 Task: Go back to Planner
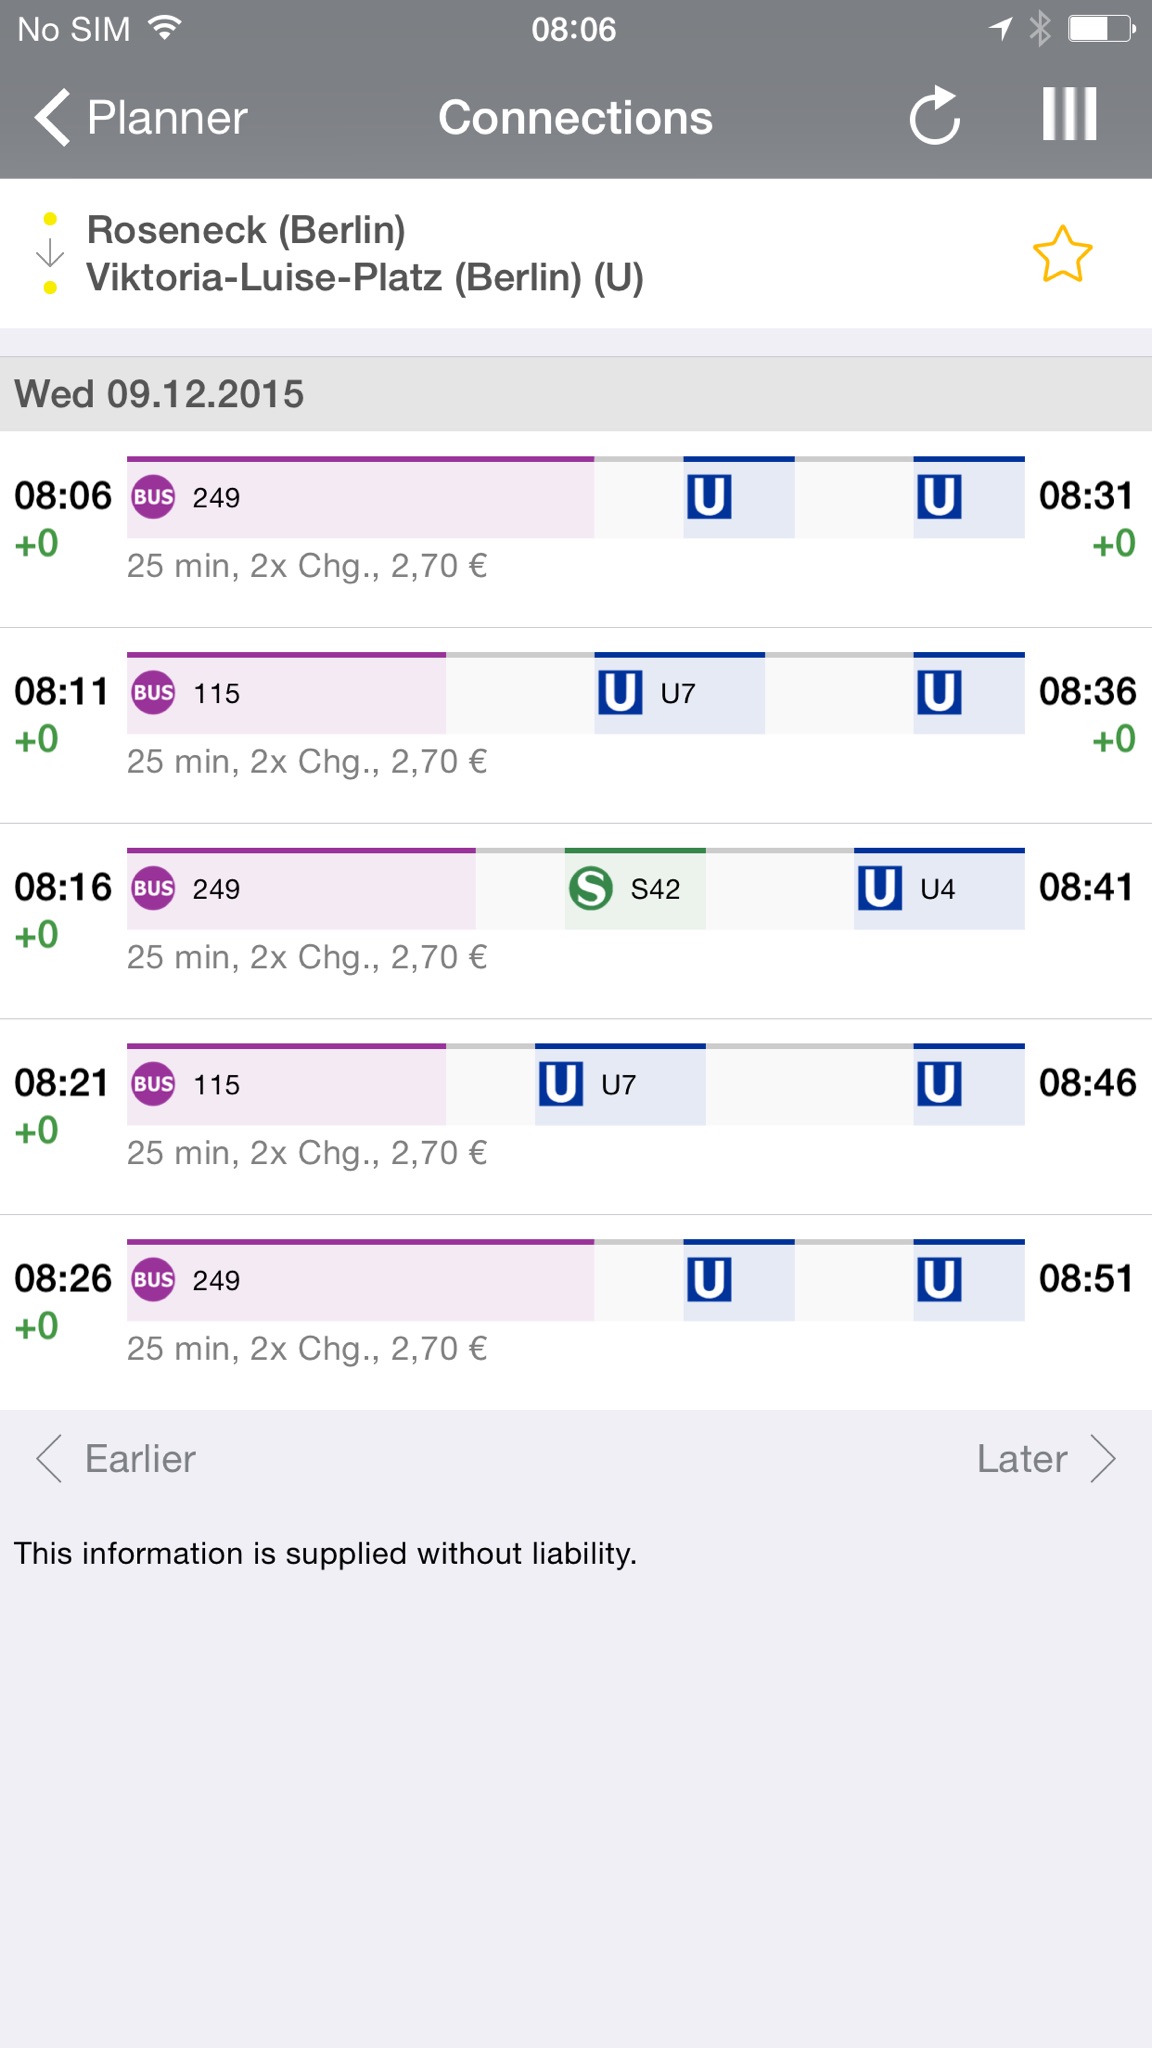click(x=141, y=118)
